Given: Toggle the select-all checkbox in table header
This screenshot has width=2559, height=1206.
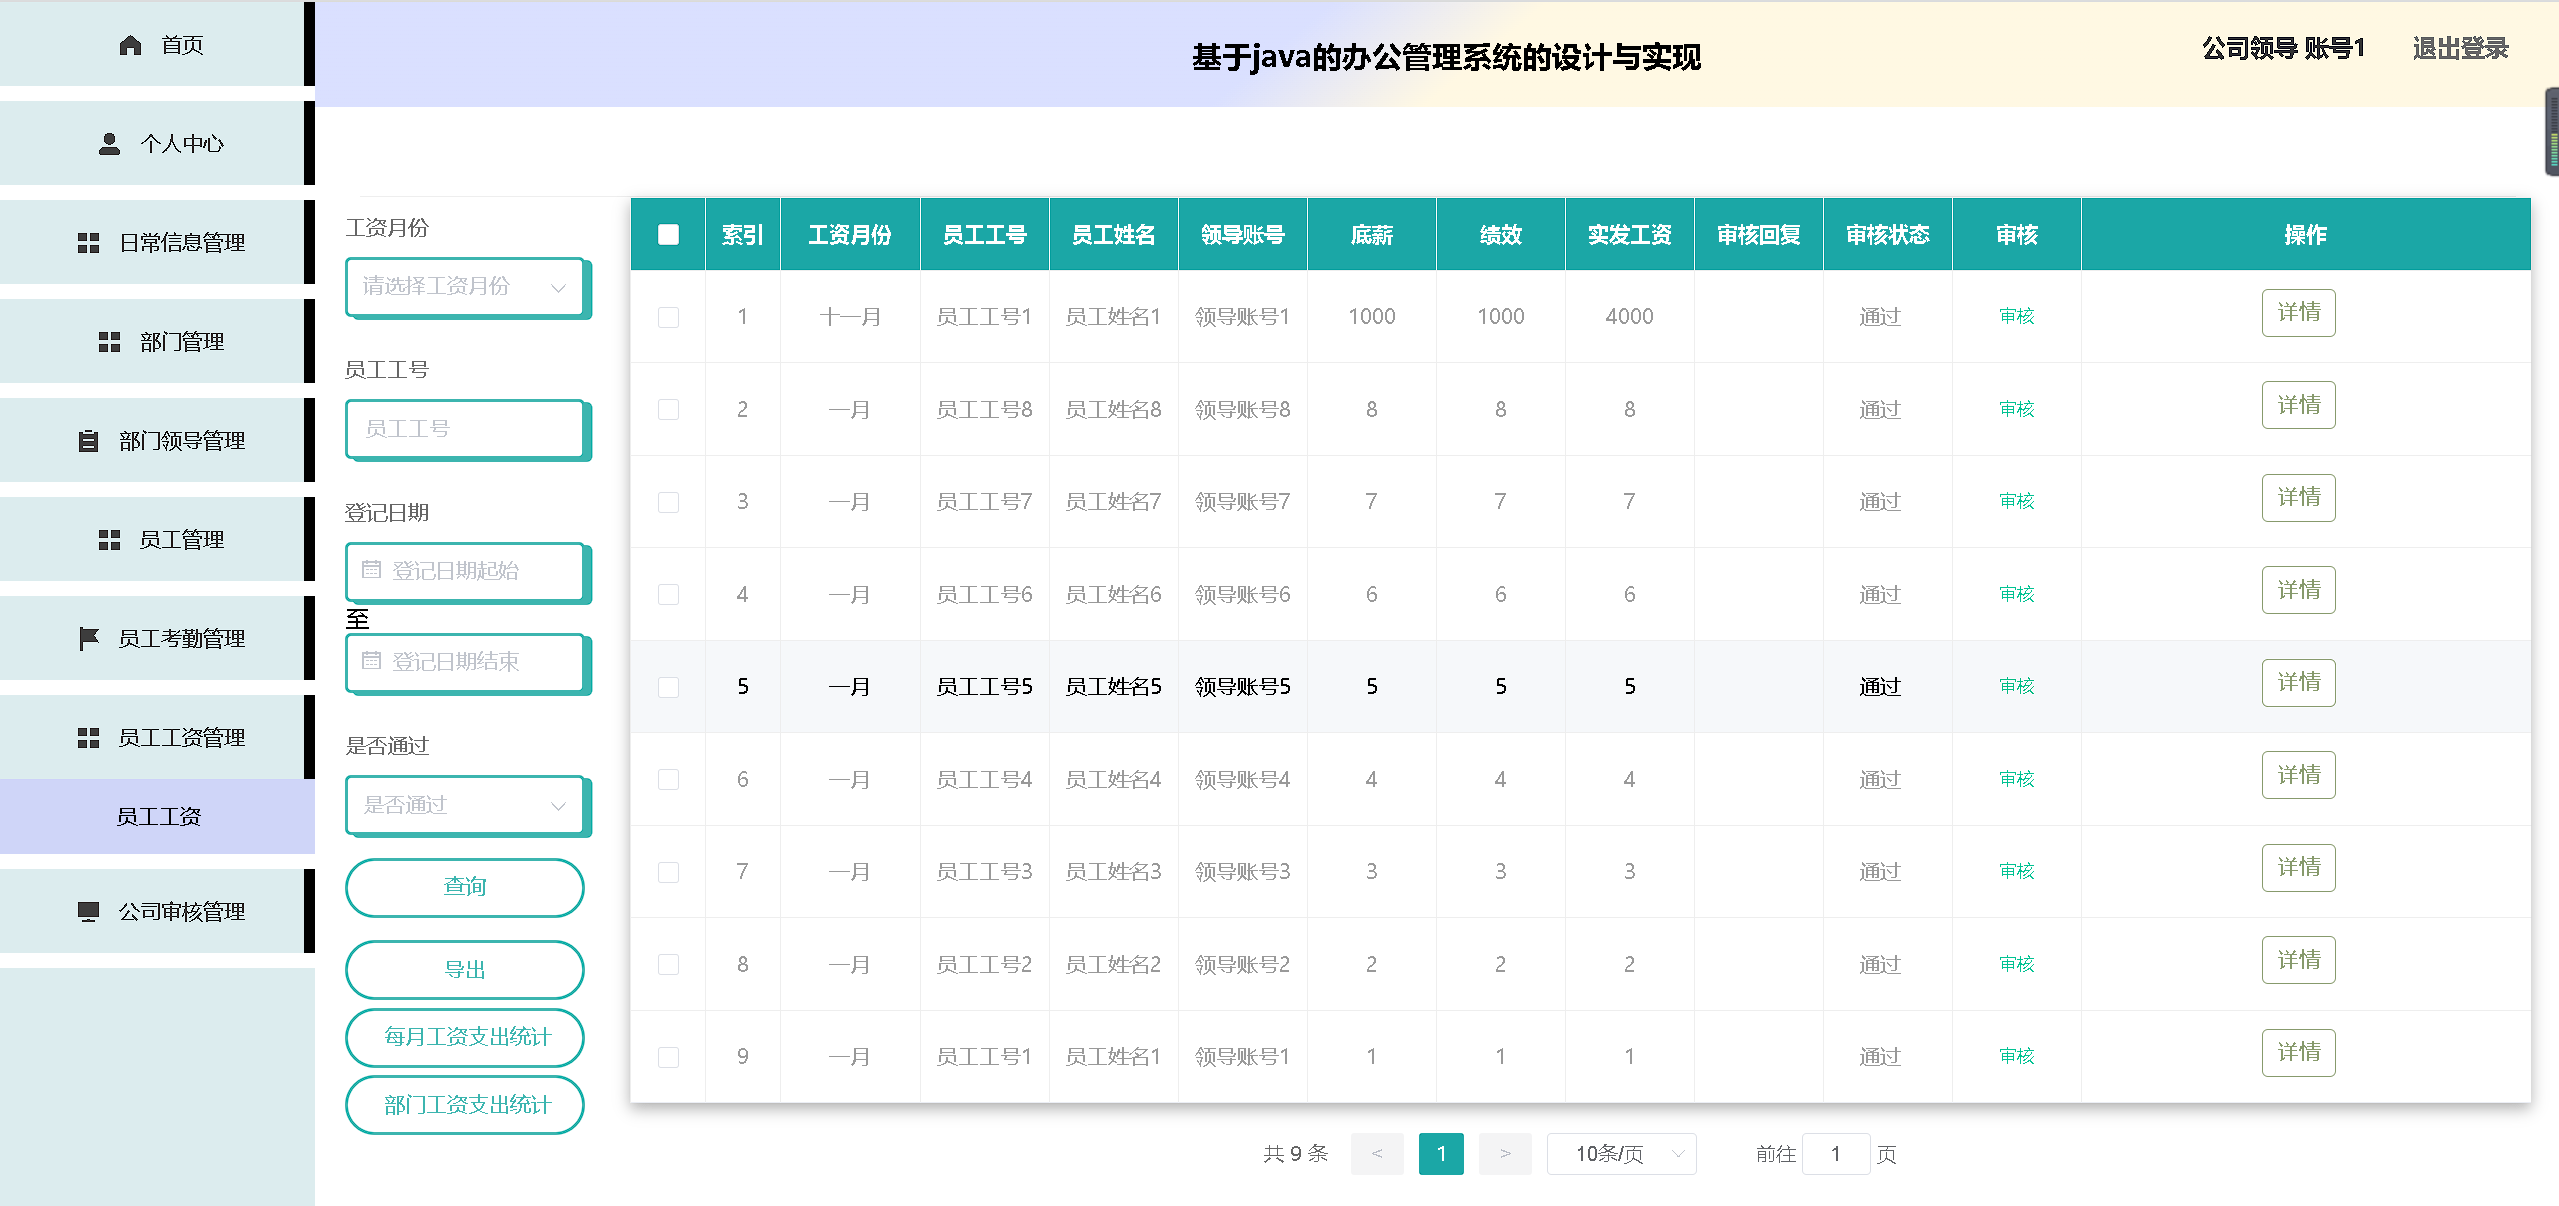Looking at the screenshot, I should [x=668, y=235].
